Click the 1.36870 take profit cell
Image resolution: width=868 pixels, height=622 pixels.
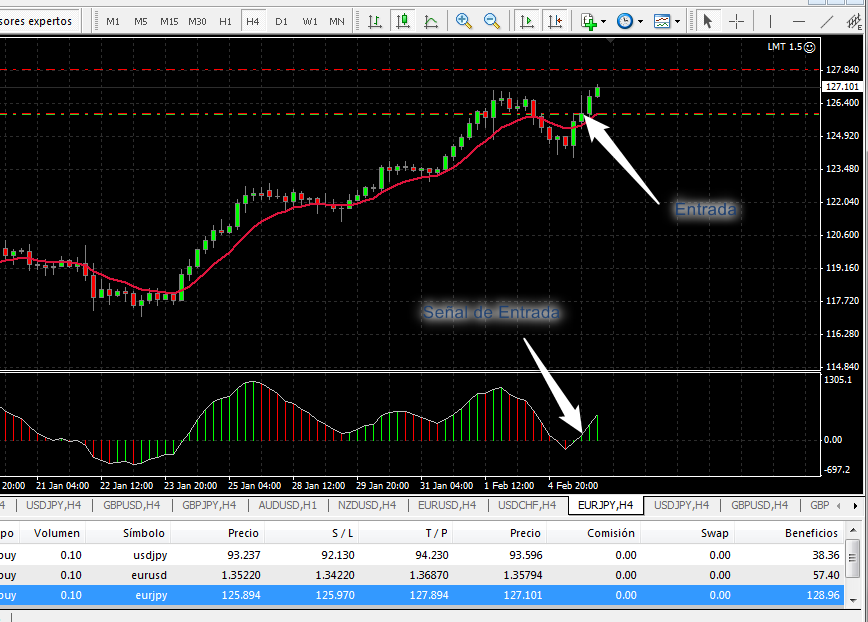428,576
